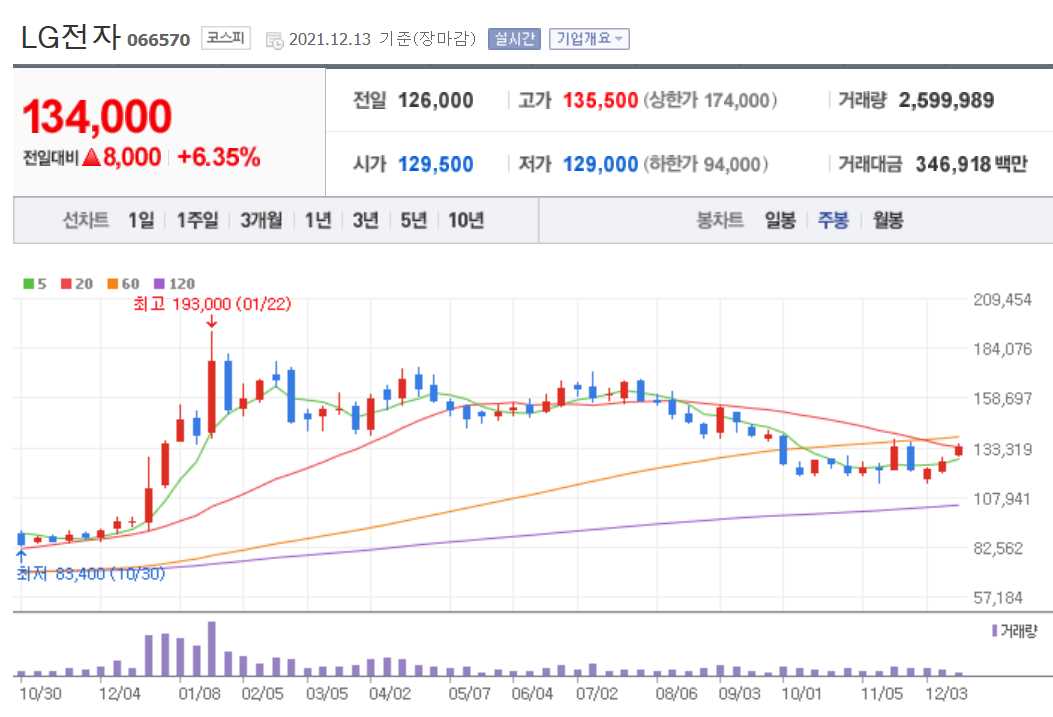Select the 10년 ten-year chart tab
The width and height of the screenshot is (1053, 717).
[x=468, y=221]
